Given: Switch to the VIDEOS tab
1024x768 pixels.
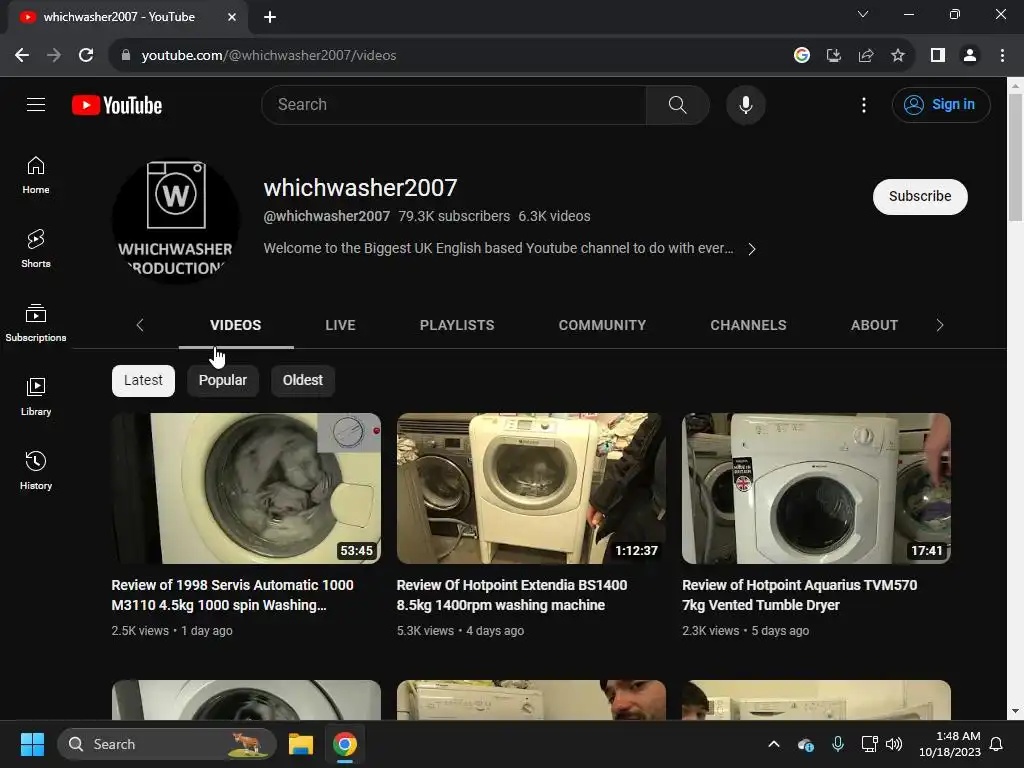Looking at the screenshot, I should (x=236, y=325).
